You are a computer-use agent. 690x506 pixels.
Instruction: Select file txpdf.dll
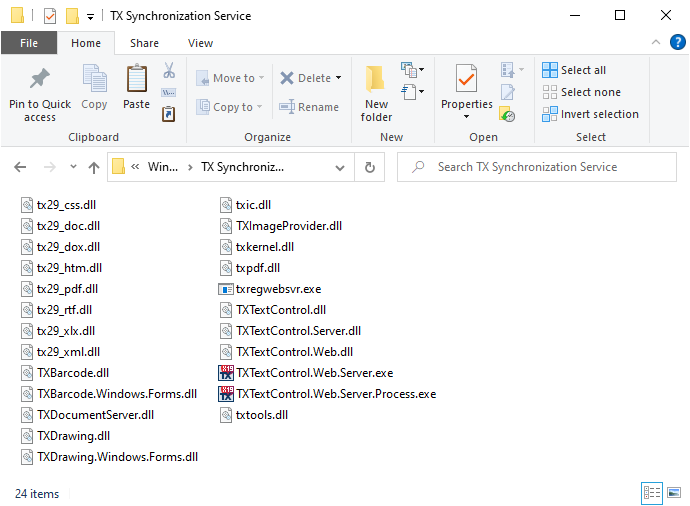pyautogui.click(x=250, y=268)
